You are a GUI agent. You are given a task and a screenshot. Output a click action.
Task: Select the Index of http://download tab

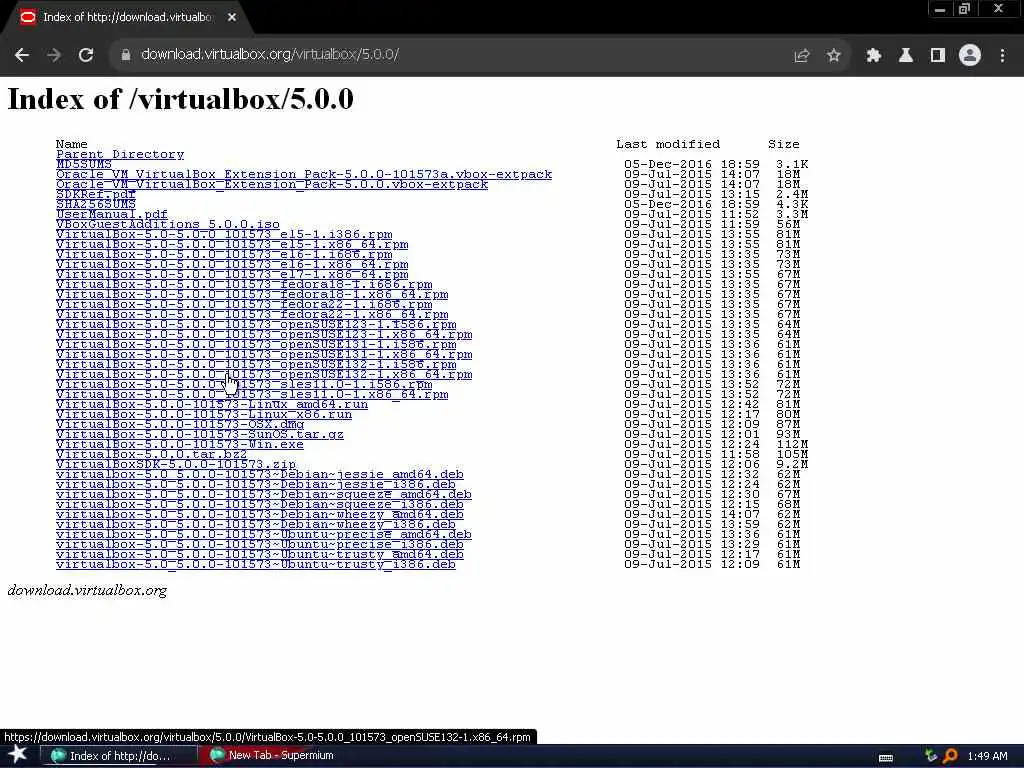pyautogui.click(x=127, y=18)
